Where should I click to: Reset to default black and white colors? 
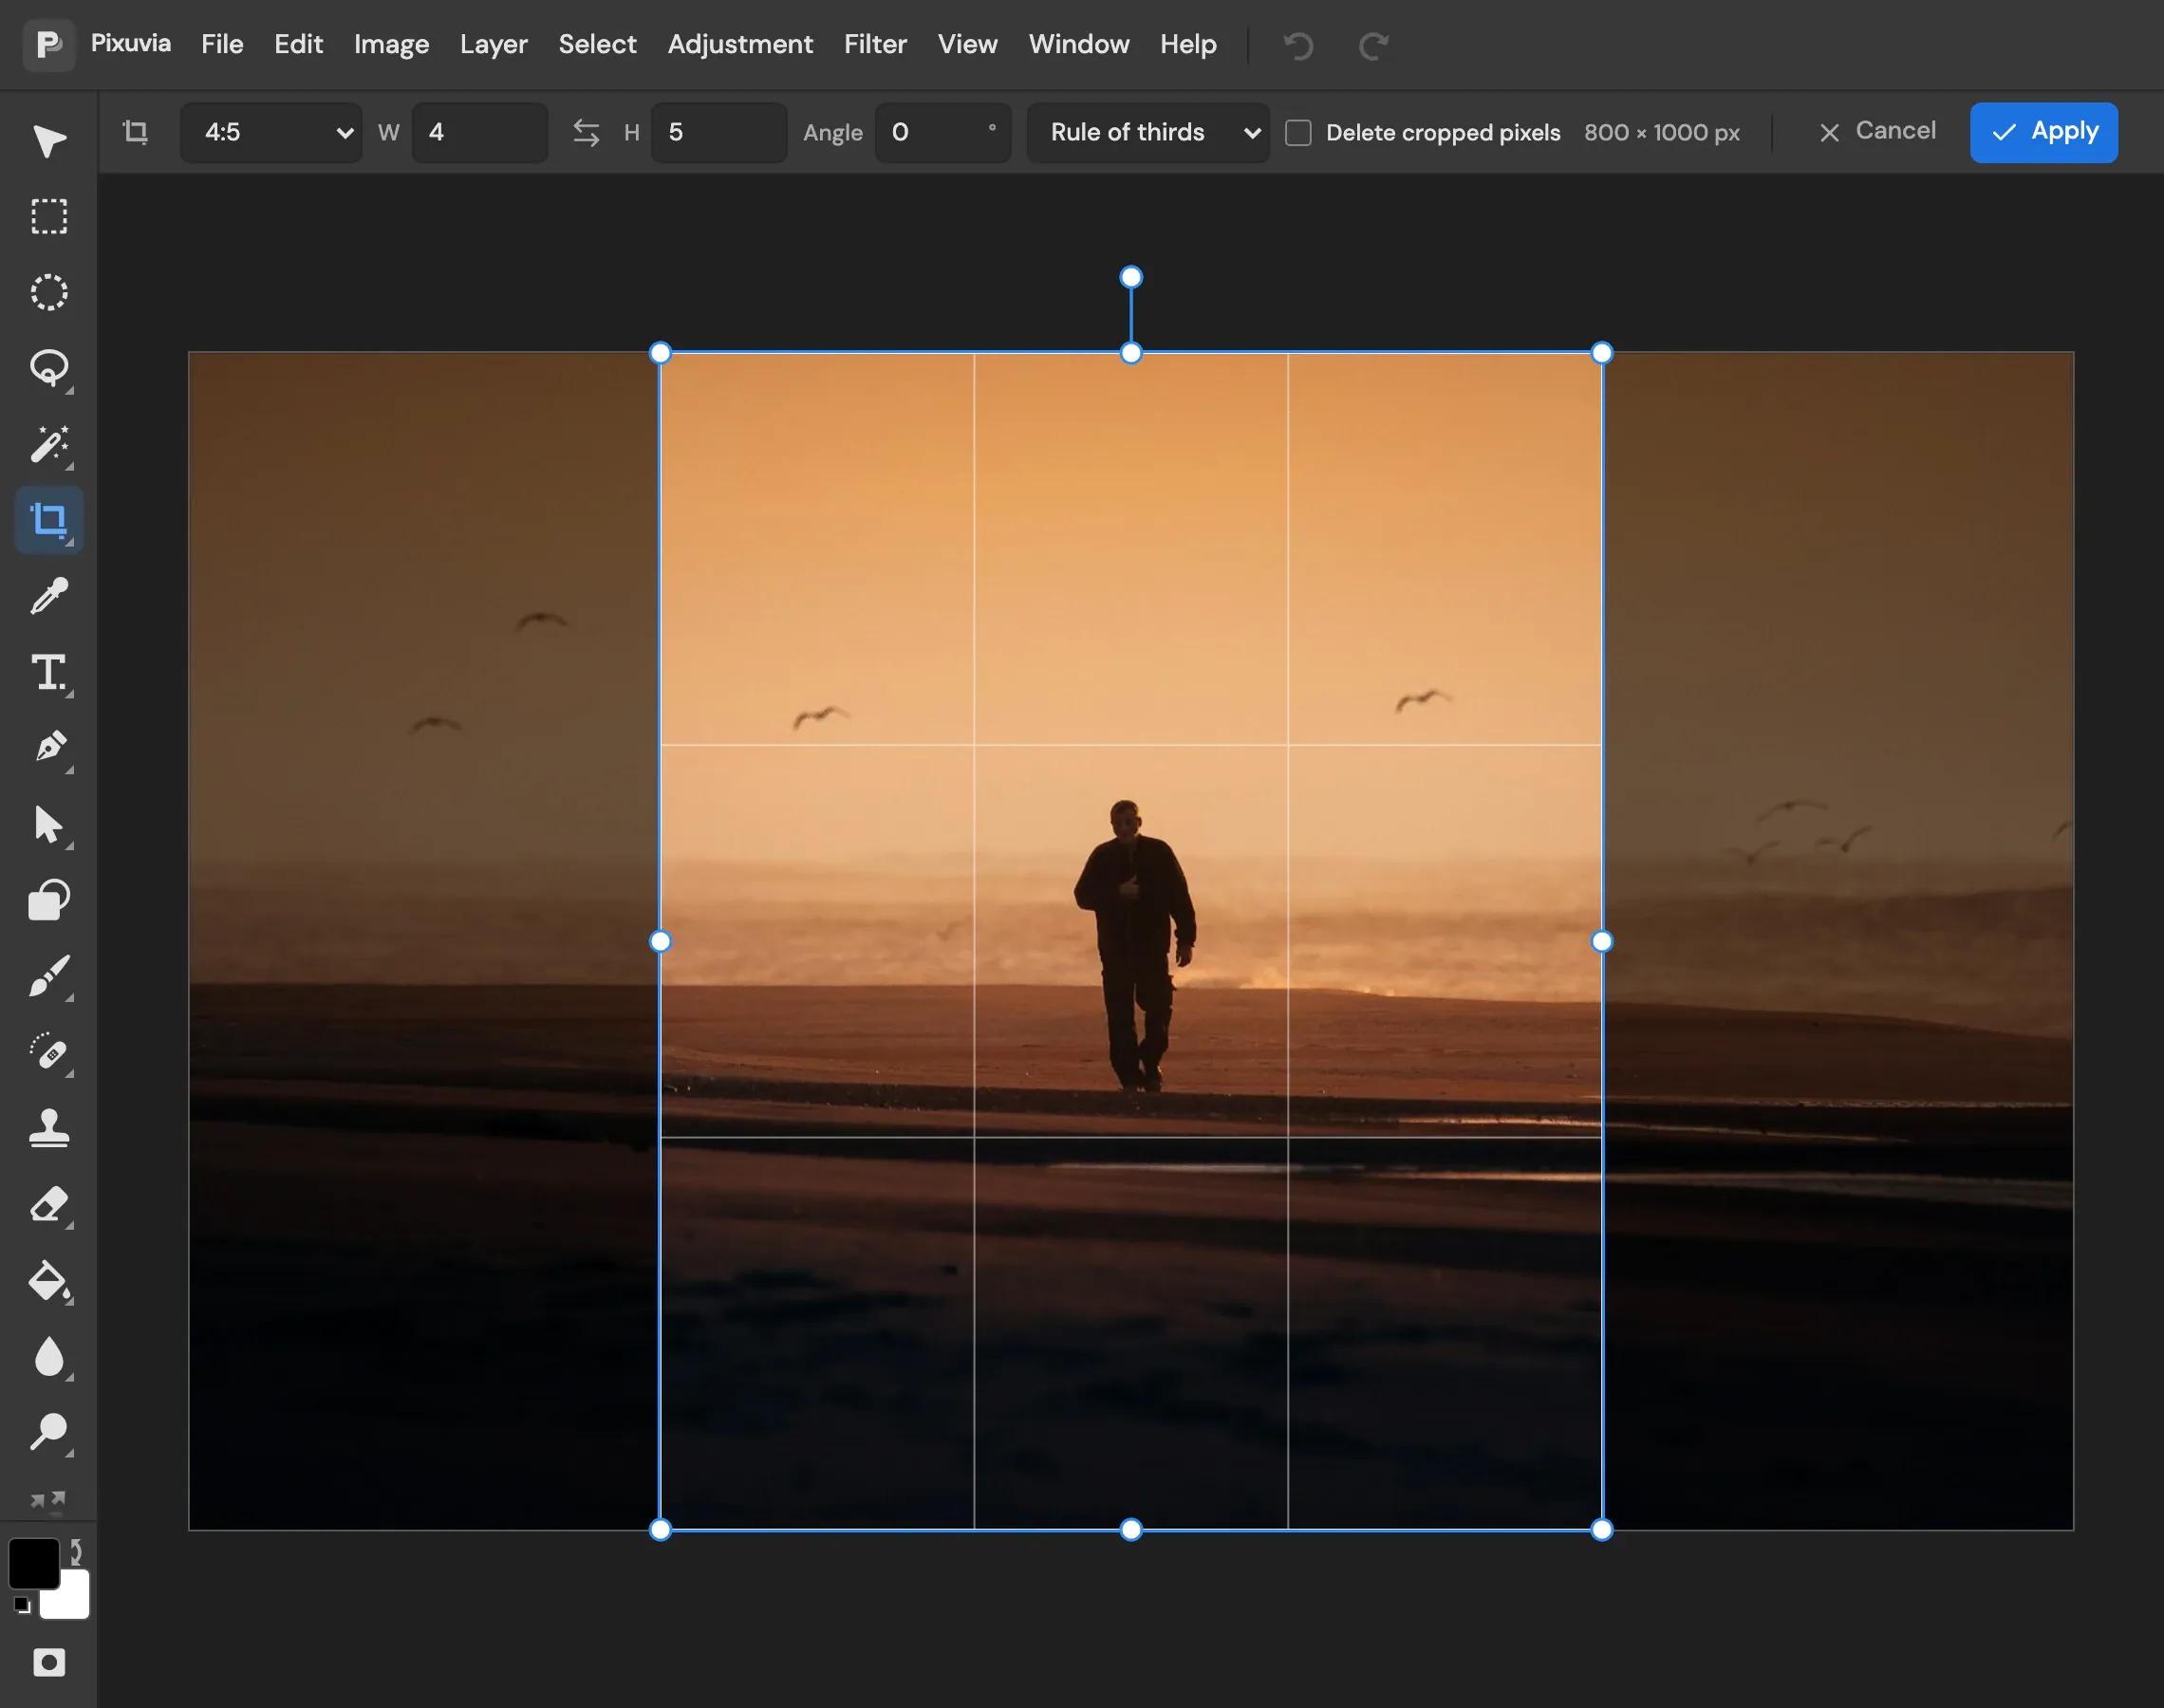tap(22, 1605)
